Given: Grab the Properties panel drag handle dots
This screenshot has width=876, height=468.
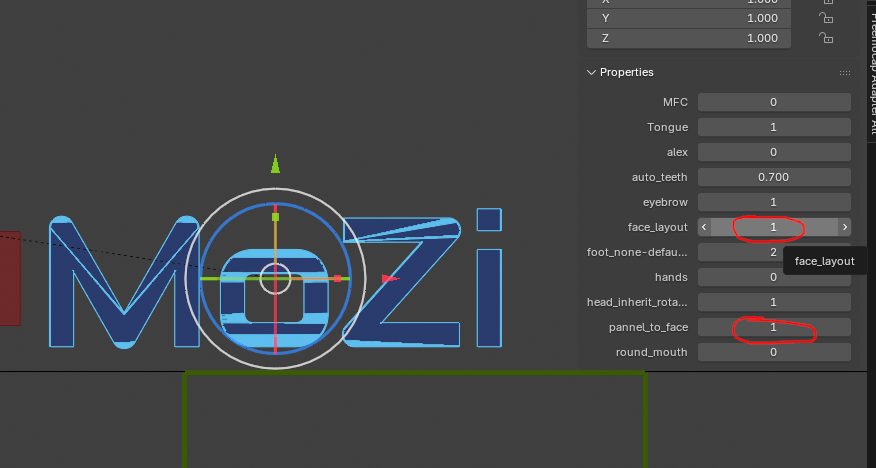Looking at the screenshot, I should pos(845,73).
